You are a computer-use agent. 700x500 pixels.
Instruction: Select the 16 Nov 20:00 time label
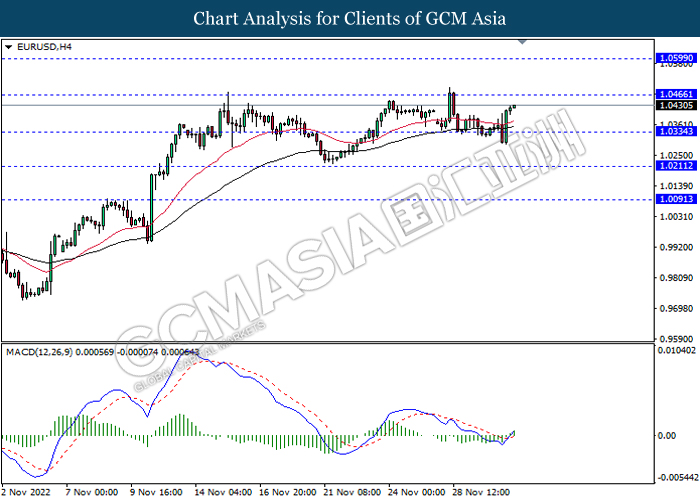(288, 492)
